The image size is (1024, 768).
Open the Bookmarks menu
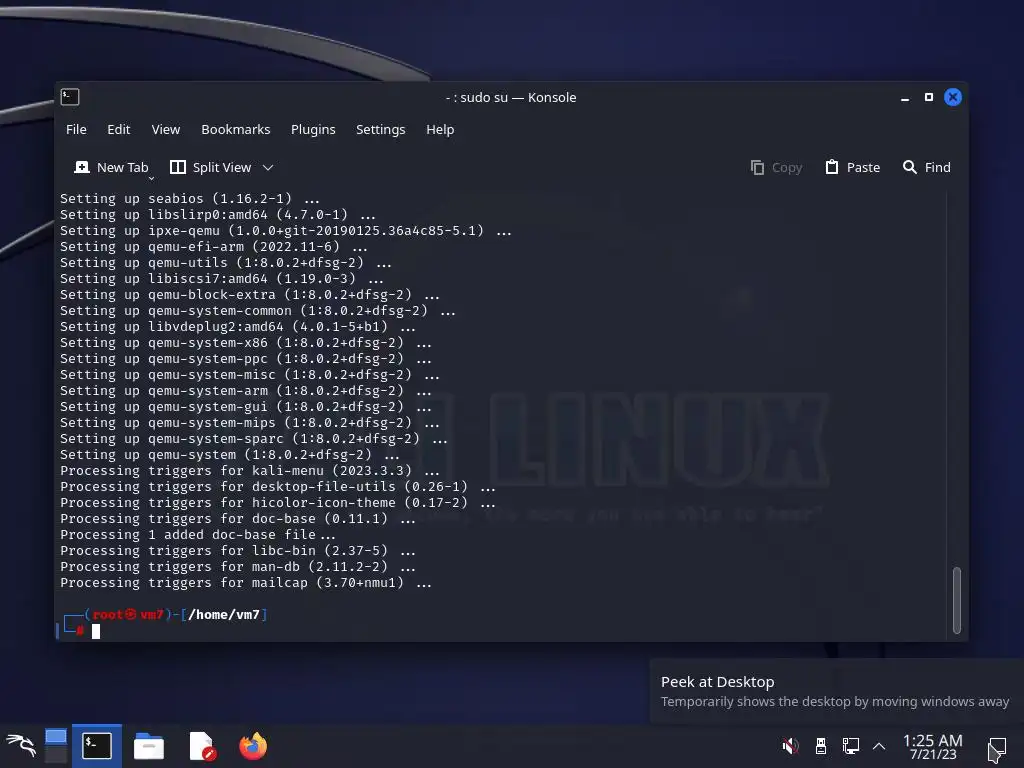coord(236,129)
